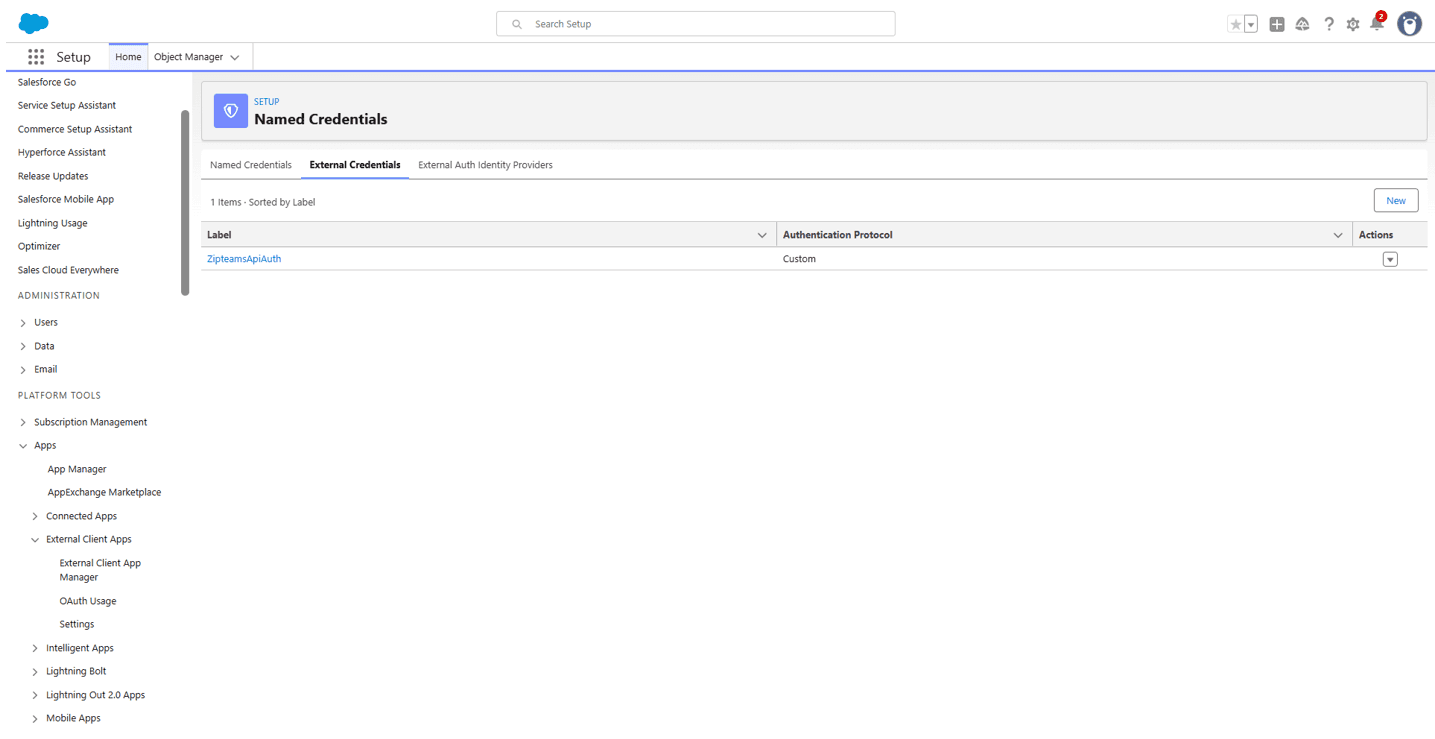Open Settings under External Client Apps
The width and height of the screenshot is (1435, 739).
[77, 624]
